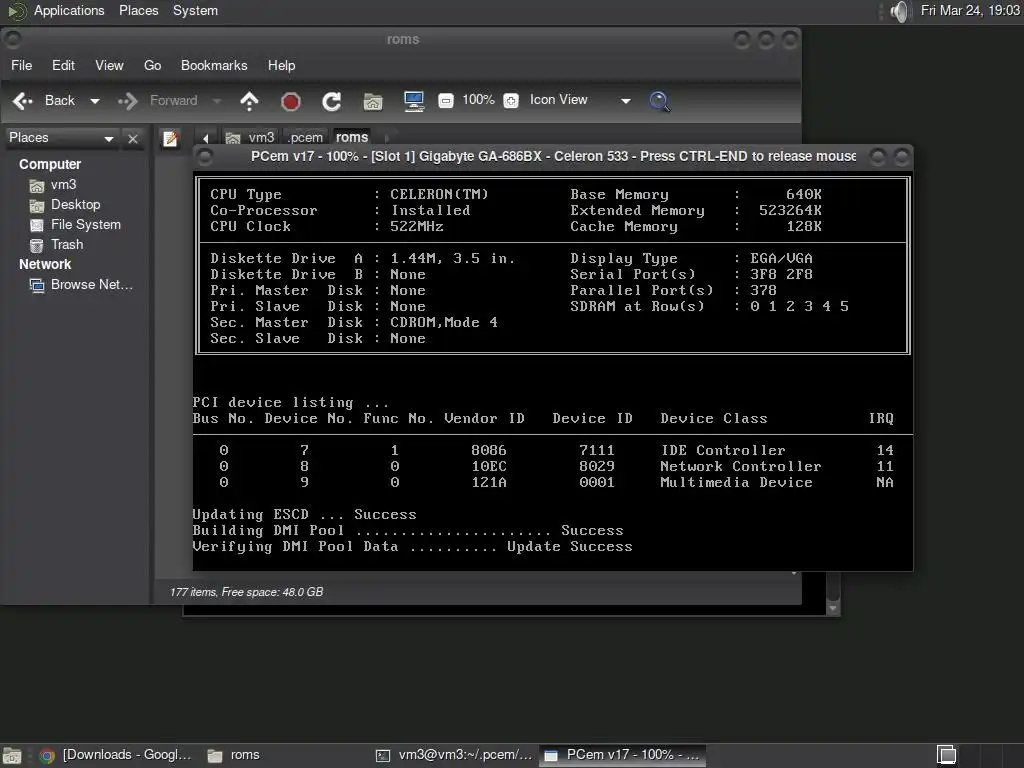This screenshot has height=768, width=1024.
Task: Click the roms window menu button icon
Action: (12, 39)
